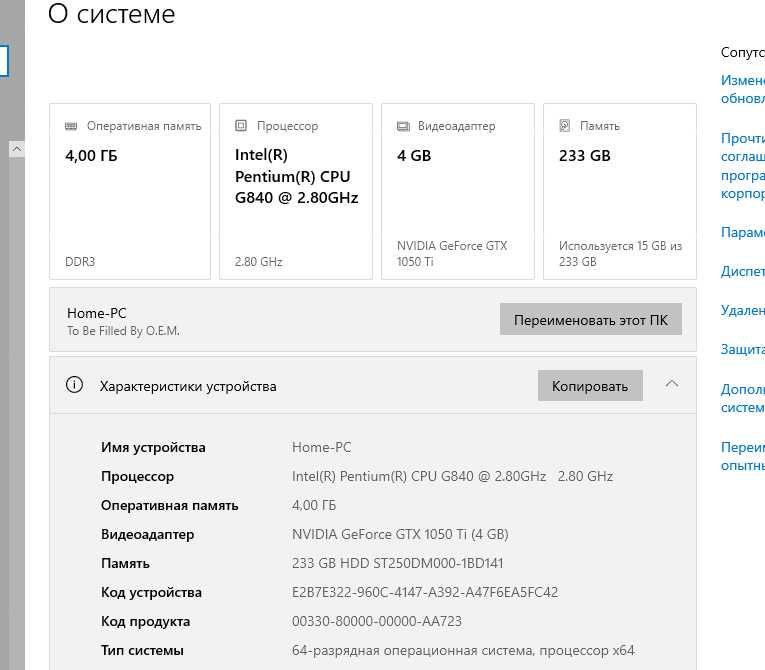Collapse the Характеристики устройства section chevron

[672, 385]
